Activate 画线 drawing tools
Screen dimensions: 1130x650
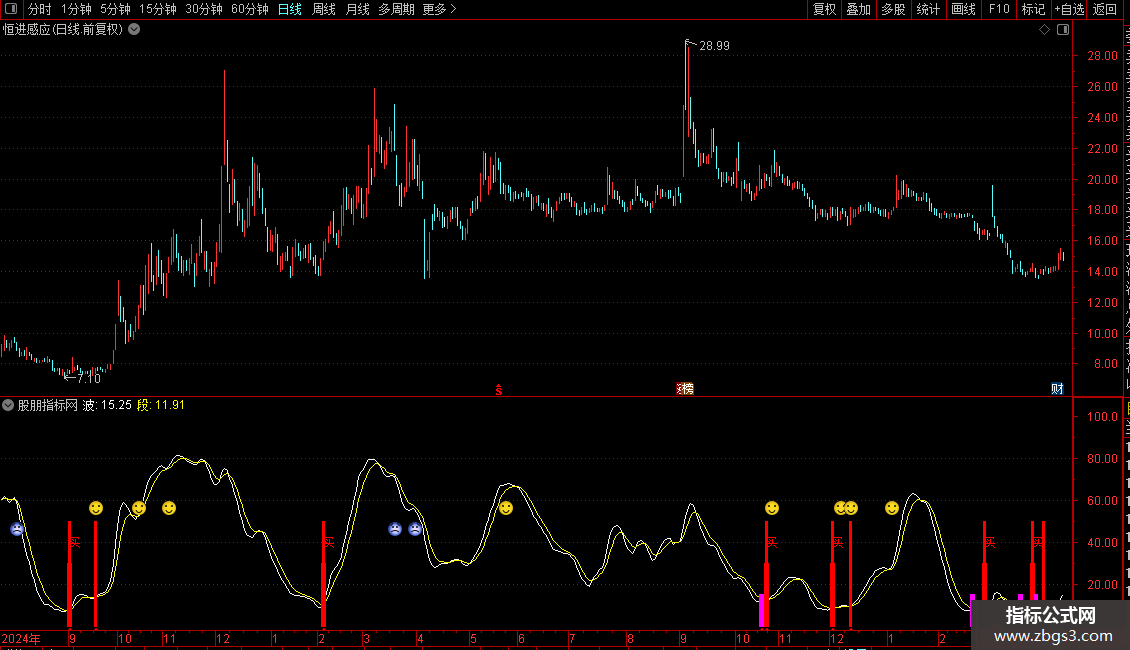point(964,9)
